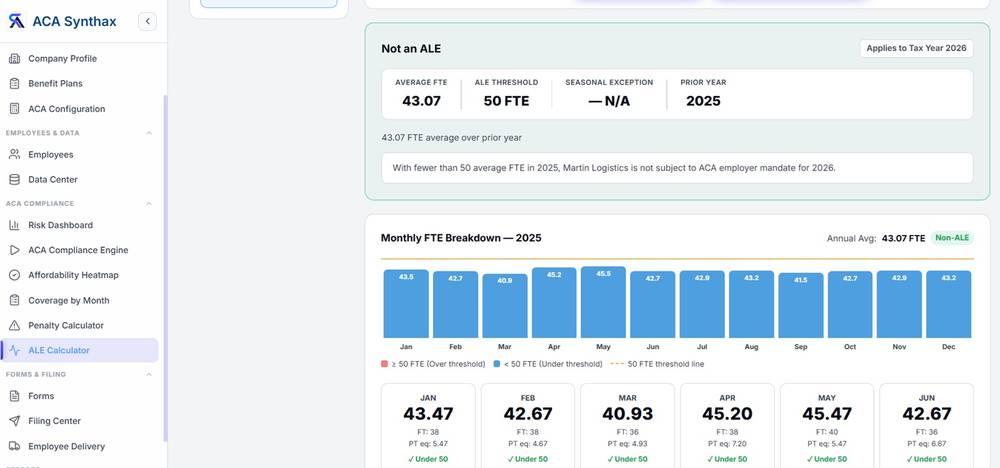Click the Forms document icon
Image resolution: width=1000 pixels, height=468 pixels.
(x=14, y=396)
